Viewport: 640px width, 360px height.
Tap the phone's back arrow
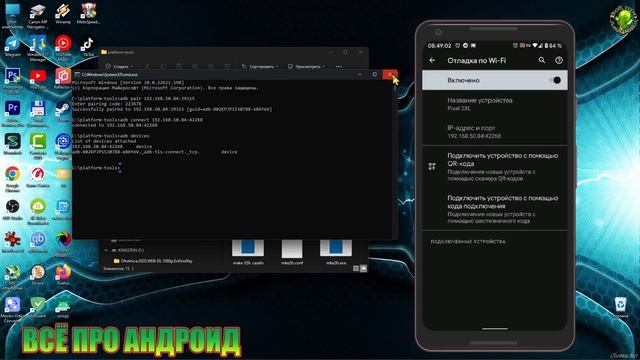pyautogui.click(x=432, y=60)
